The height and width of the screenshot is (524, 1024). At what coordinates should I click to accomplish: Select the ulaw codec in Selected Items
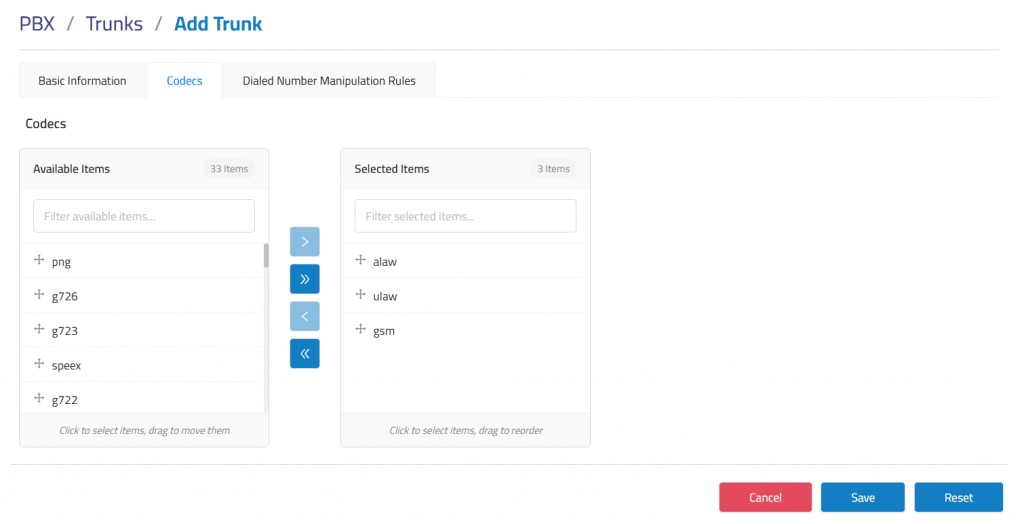385,296
